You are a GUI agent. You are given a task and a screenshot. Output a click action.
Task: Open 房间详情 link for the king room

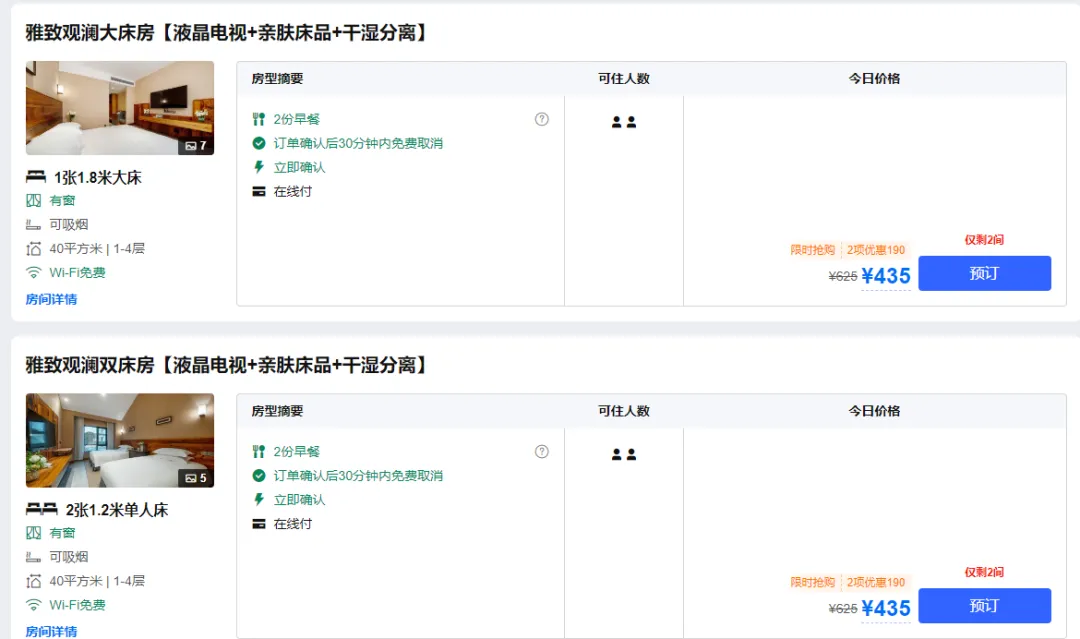point(51,299)
